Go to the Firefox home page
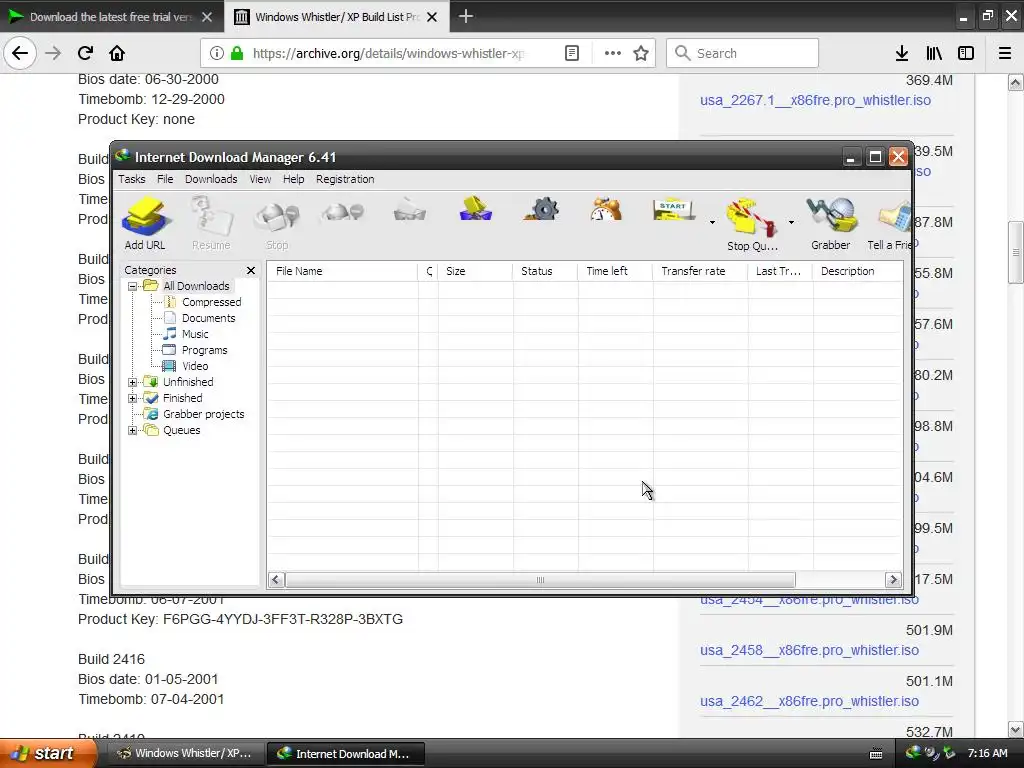 [x=117, y=54]
